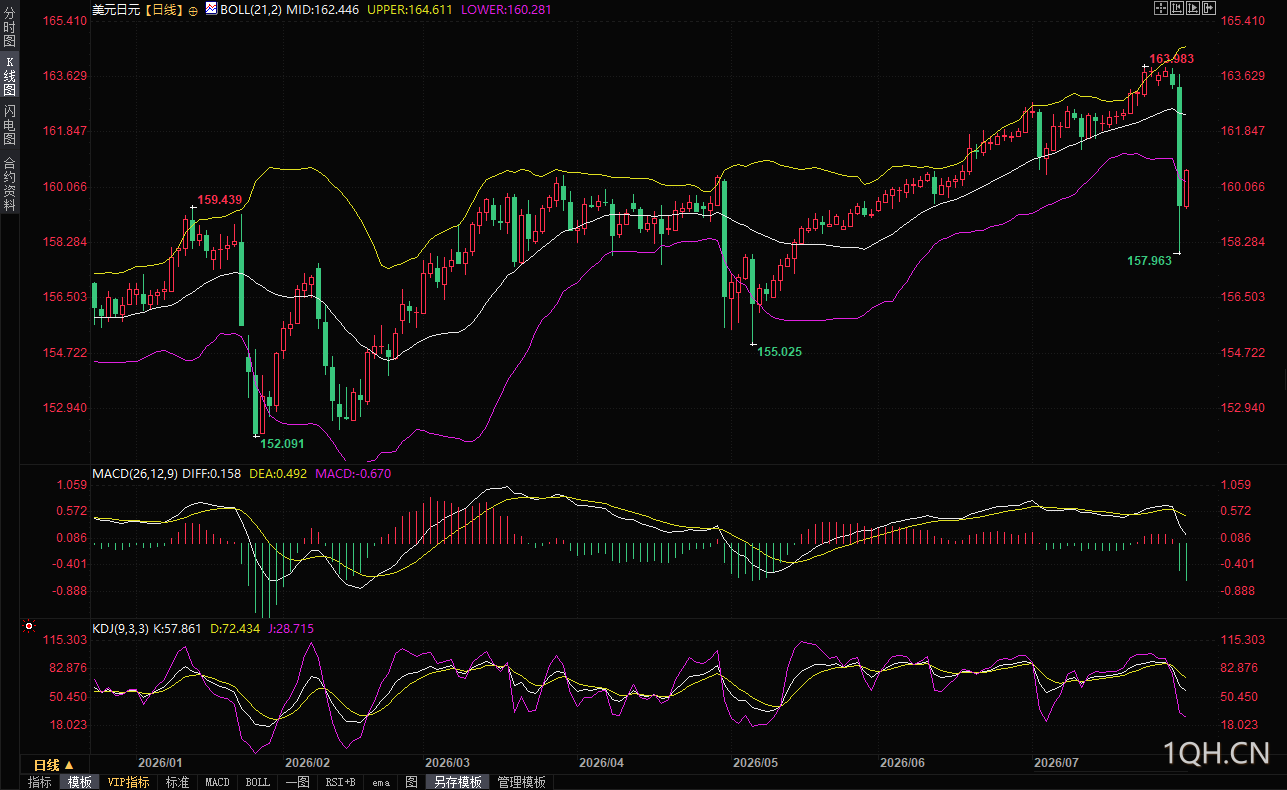The image size is (1287, 790).
Task: Open the 合约资料 side tab
Action: pos(9,184)
